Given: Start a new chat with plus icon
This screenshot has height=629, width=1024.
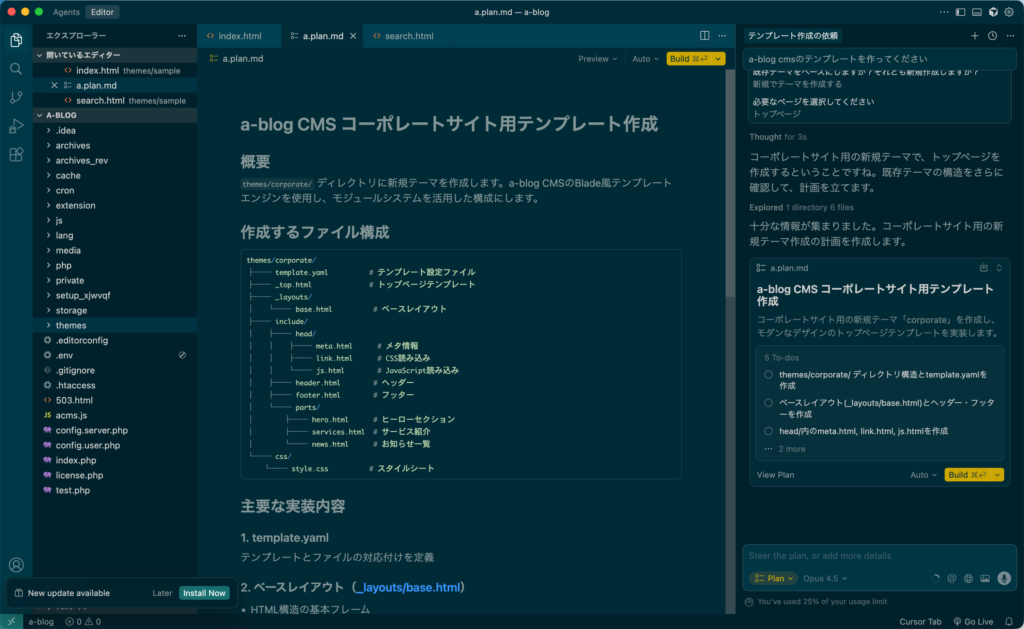Looking at the screenshot, I should [x=975, y=36].
